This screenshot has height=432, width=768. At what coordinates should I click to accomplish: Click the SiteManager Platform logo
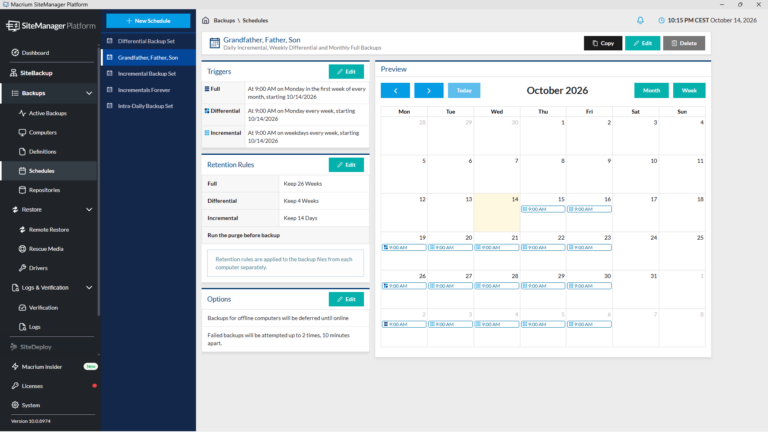(51, 25)
